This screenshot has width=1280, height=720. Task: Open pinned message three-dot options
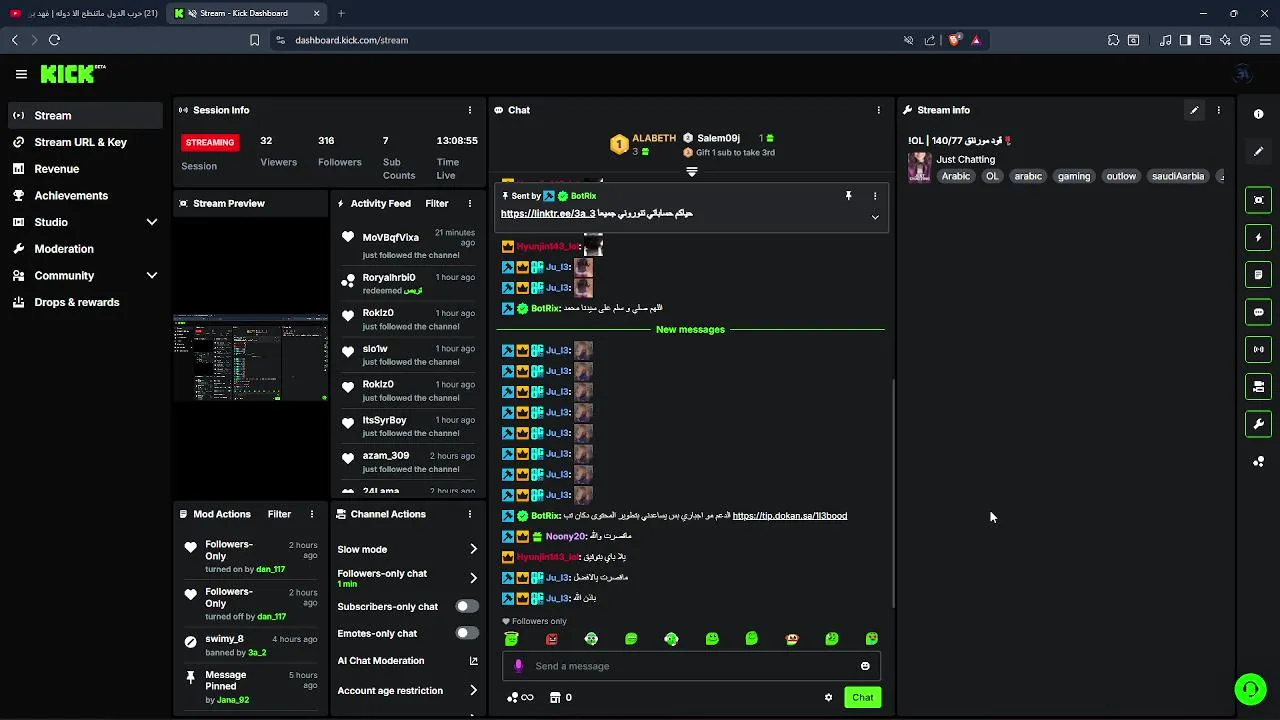[x=875, y=196]
